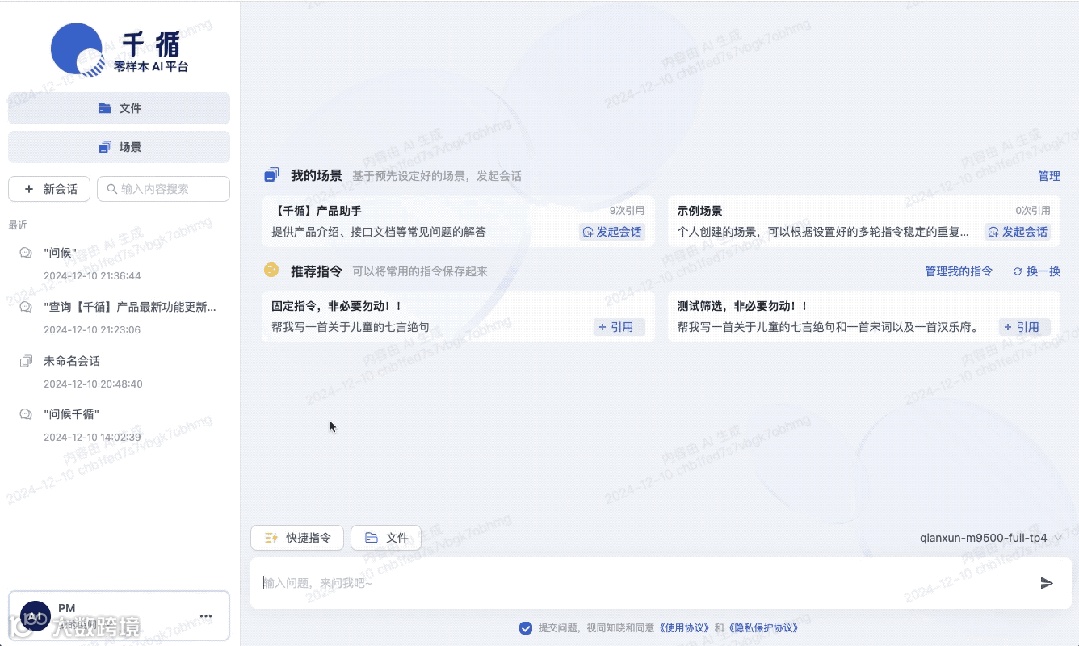Image resolution: width=1079 pixels, height=646 pixels.
Task: Open the 《隐私保护协议》 link
Action: click(x=762, y=627)
